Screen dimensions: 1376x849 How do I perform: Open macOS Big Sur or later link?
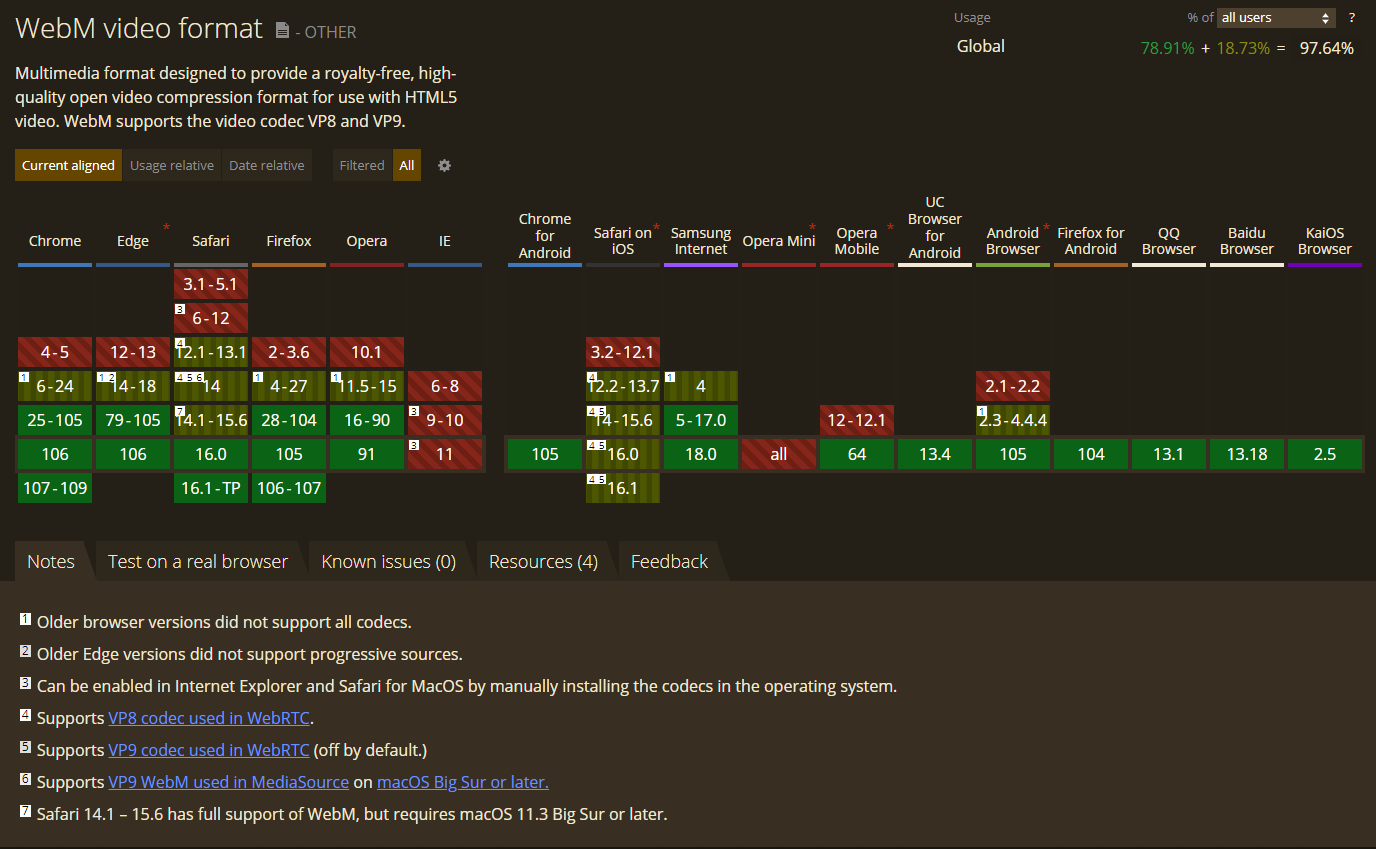coord(463,782)
